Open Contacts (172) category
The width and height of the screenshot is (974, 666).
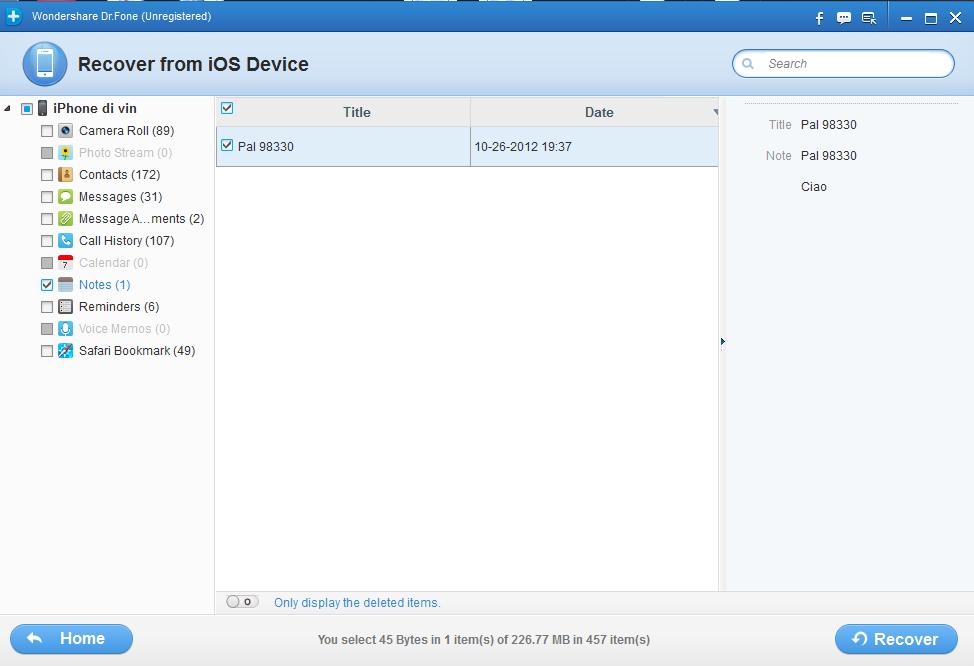click(x=119, y=175)
